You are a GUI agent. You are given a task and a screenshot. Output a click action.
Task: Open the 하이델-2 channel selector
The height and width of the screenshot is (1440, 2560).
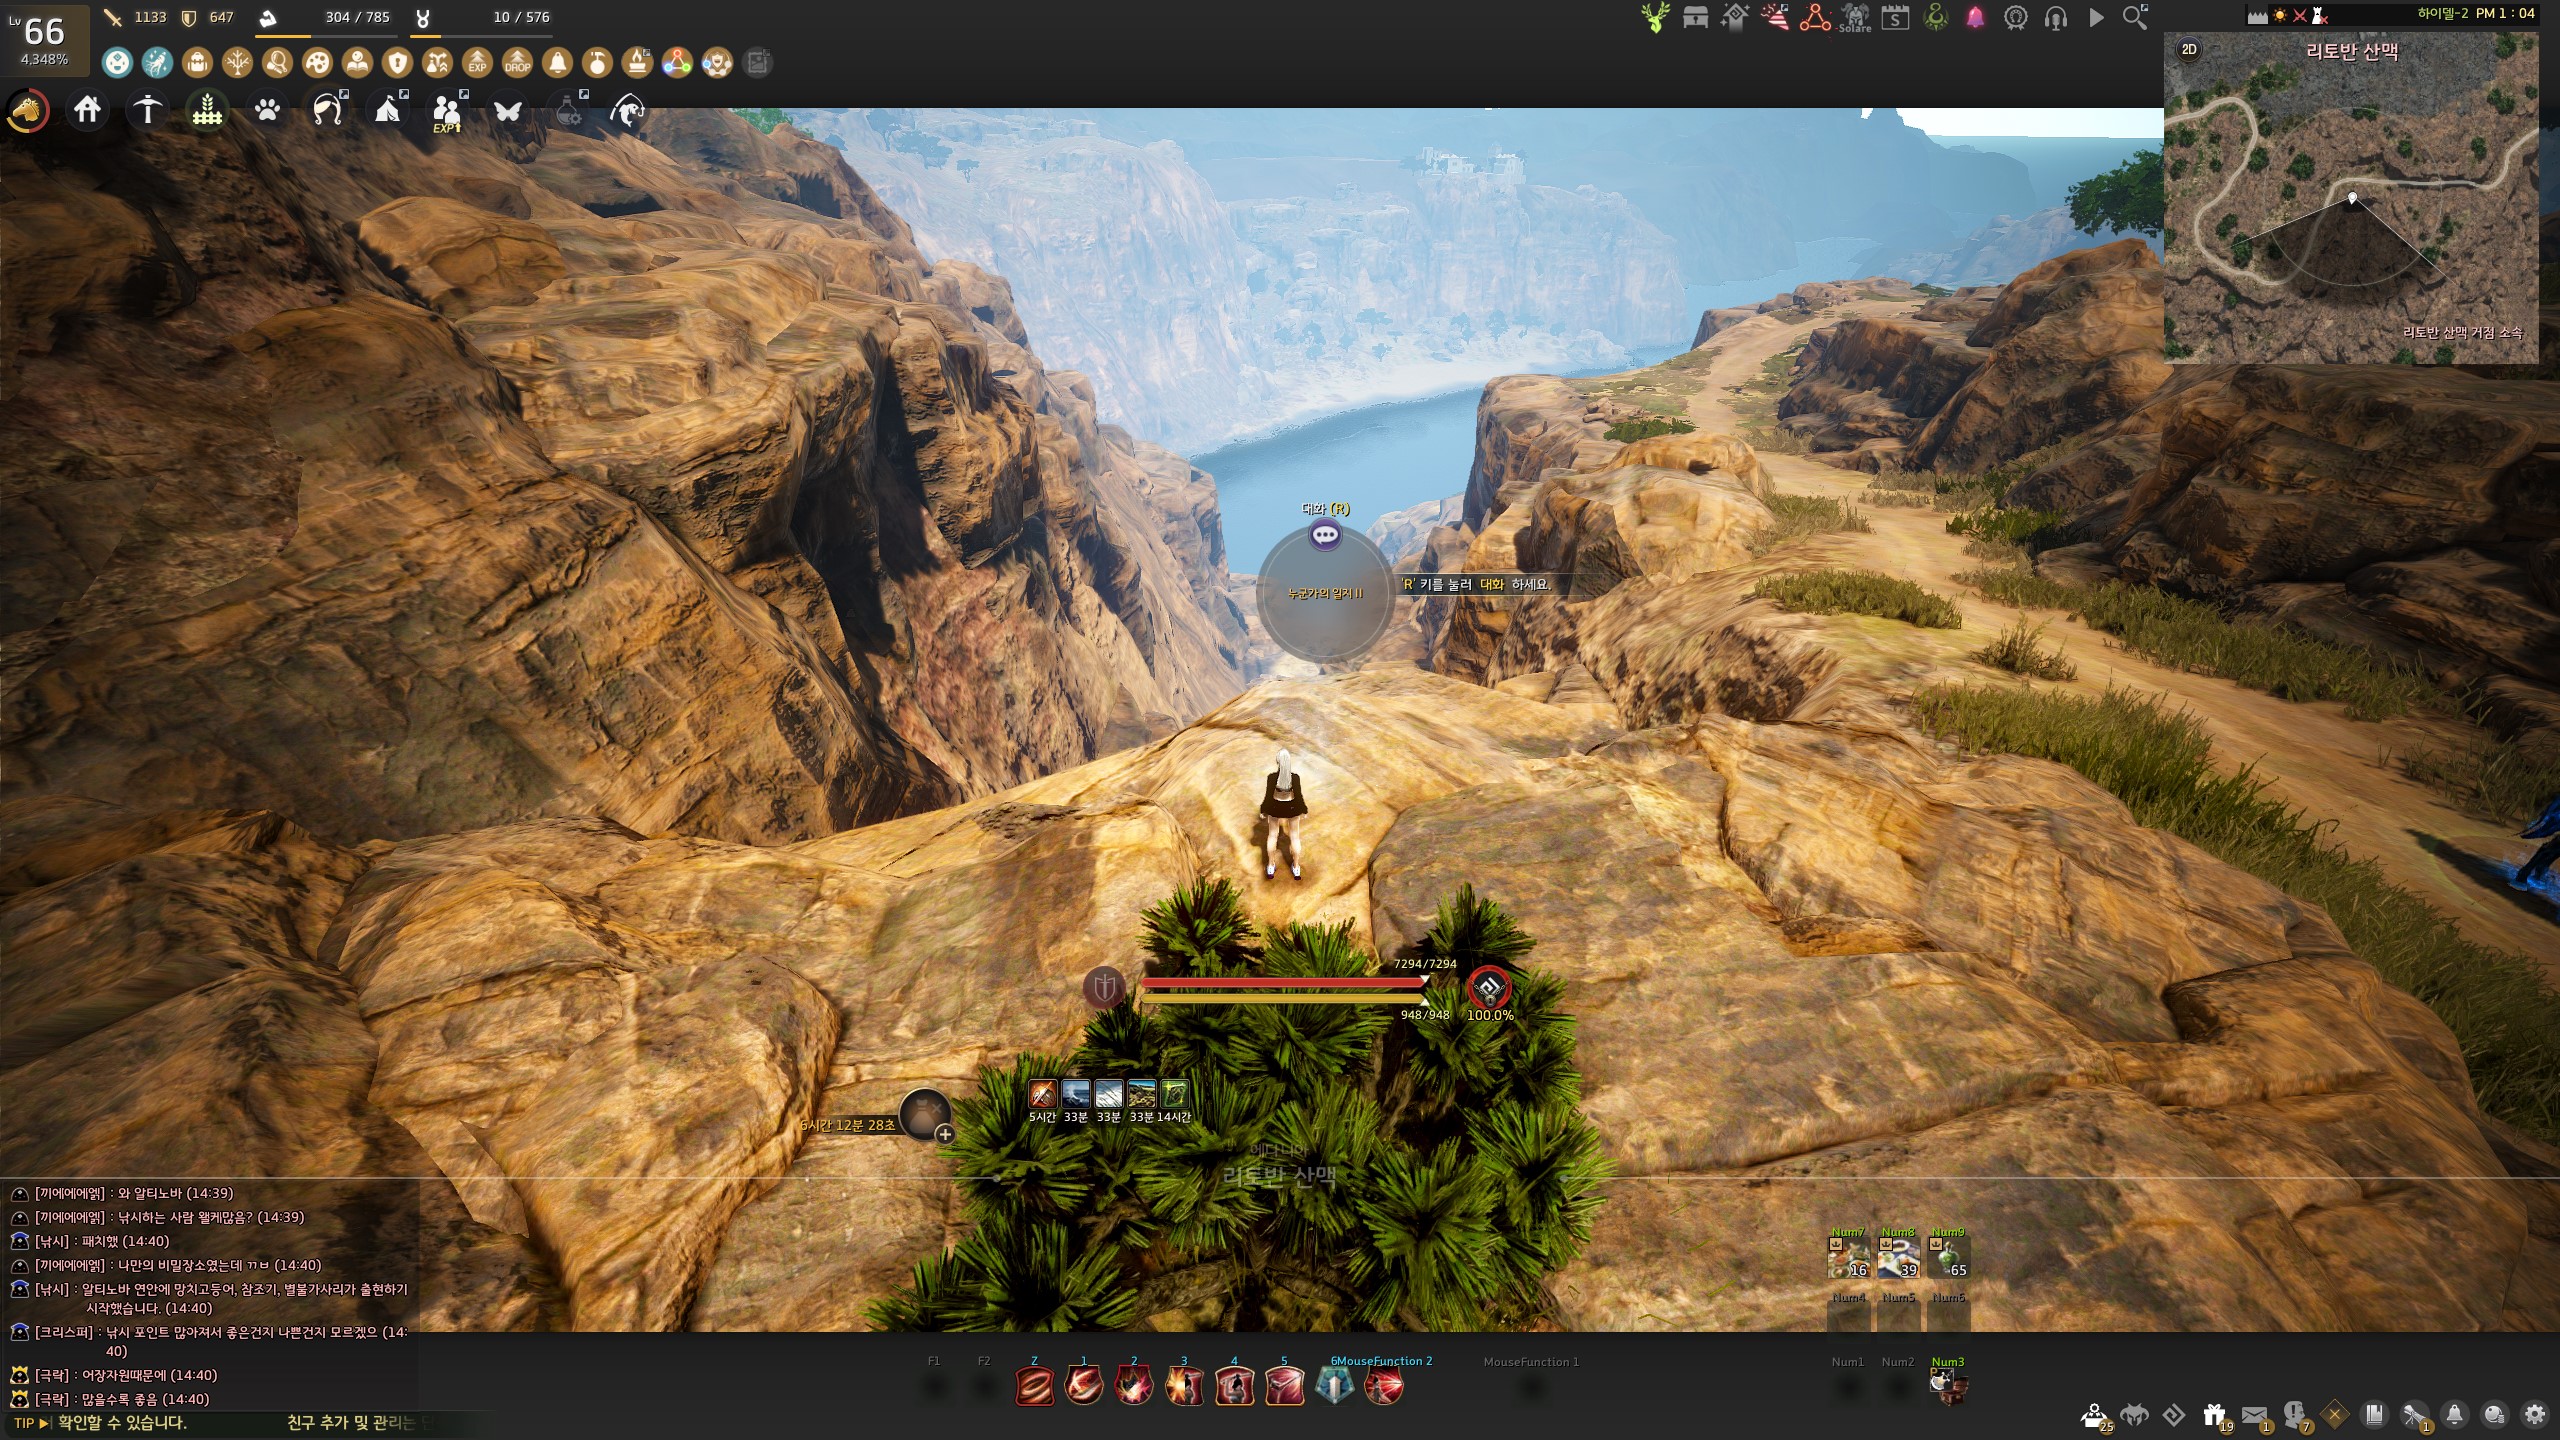point(2442,14)
